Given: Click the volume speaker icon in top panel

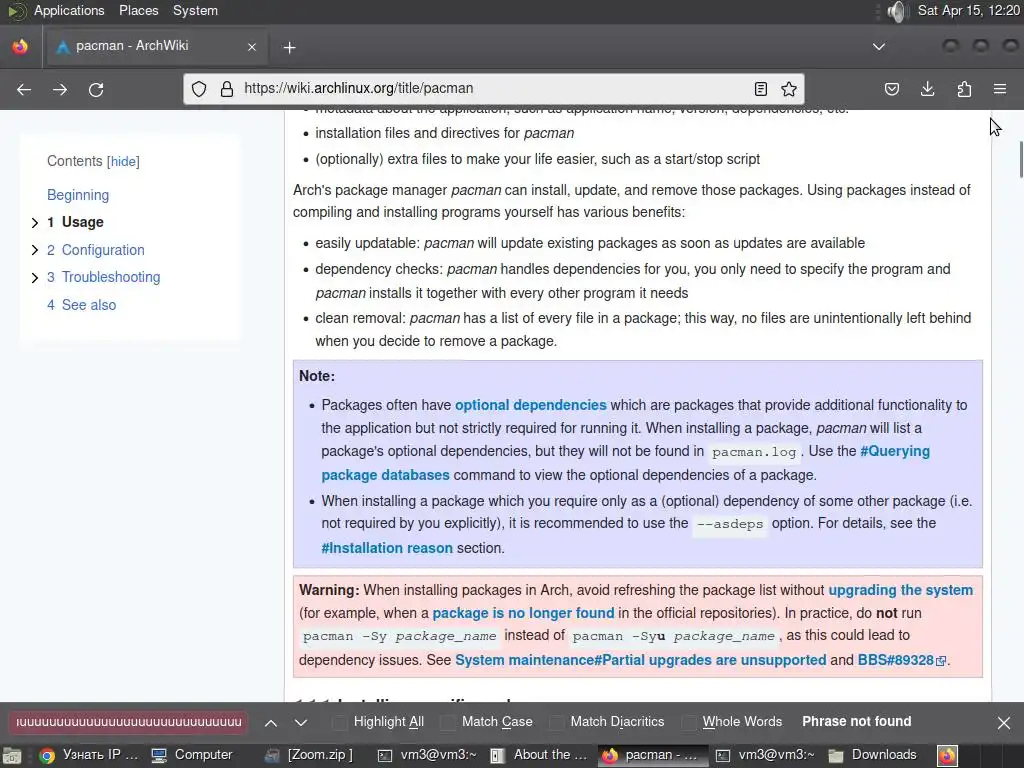Looking at the screenshot, I should click(x=897, y=11).
